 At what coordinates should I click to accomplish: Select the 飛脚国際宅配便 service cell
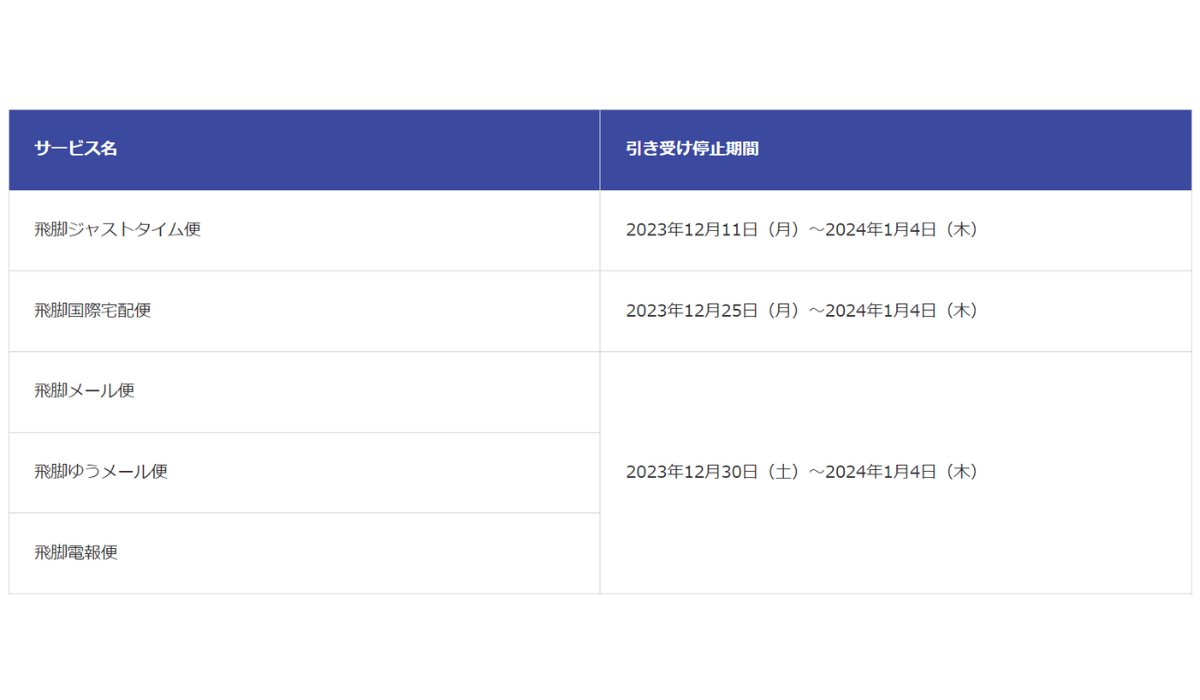[x=304, y=312]
